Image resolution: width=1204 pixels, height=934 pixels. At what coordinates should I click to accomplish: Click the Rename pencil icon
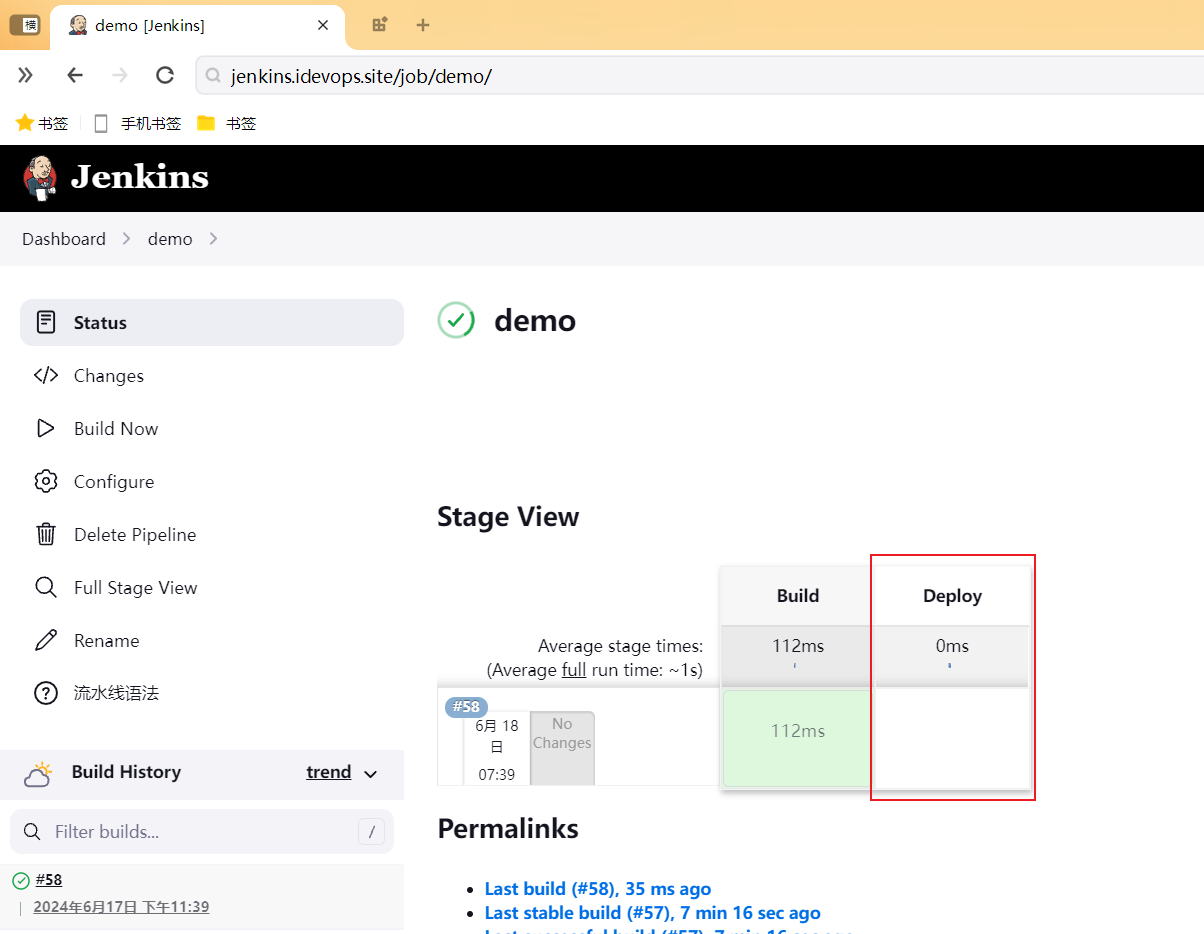coord(45,641)
